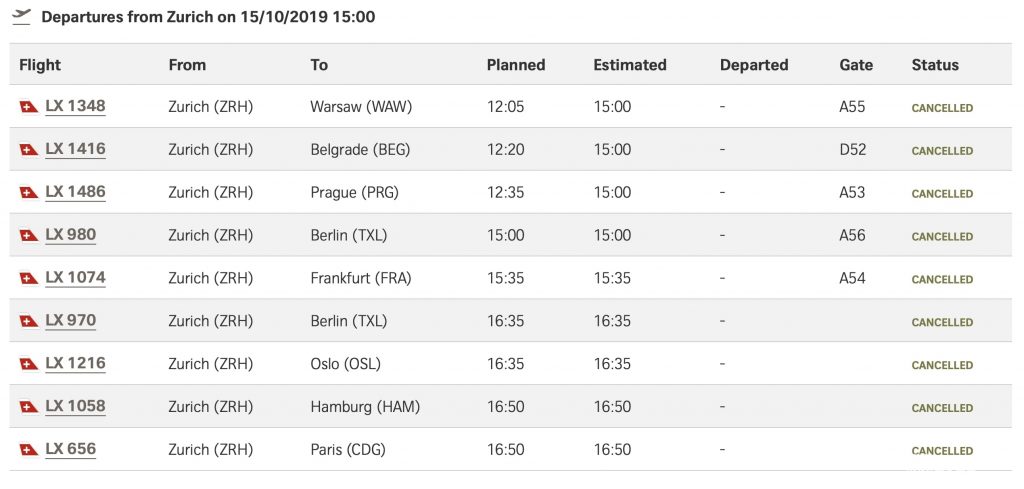
Task: Click the airline icon next to LX 1486
Action: (x=29, y=193)
